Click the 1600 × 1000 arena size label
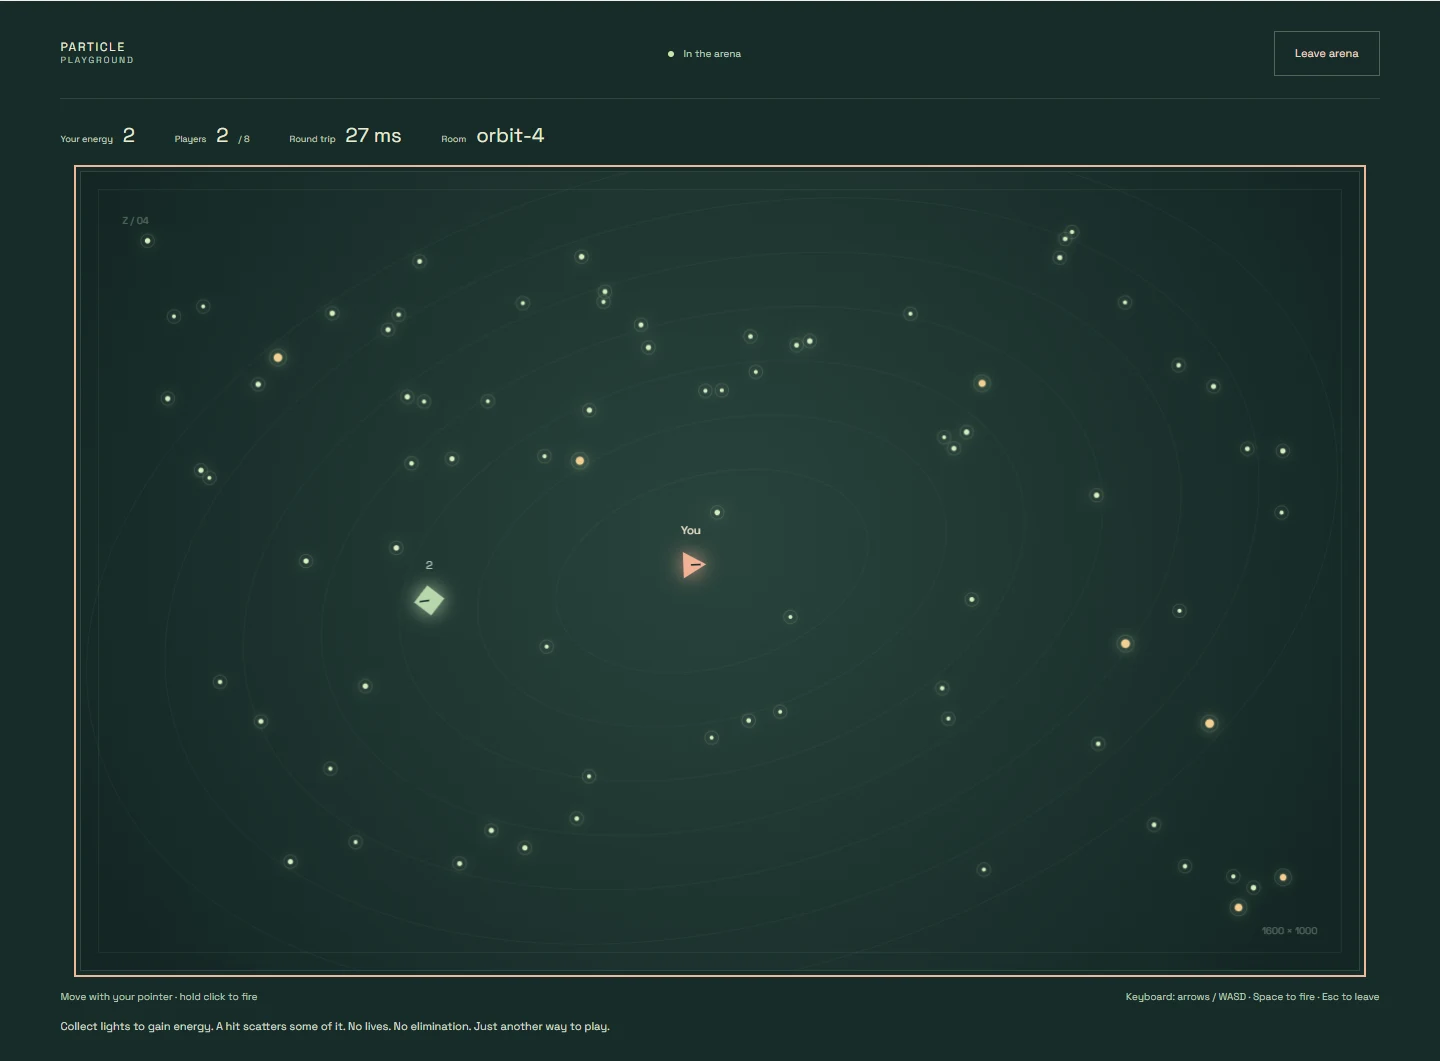1440x1061 pixels. tap(1289, 931)
